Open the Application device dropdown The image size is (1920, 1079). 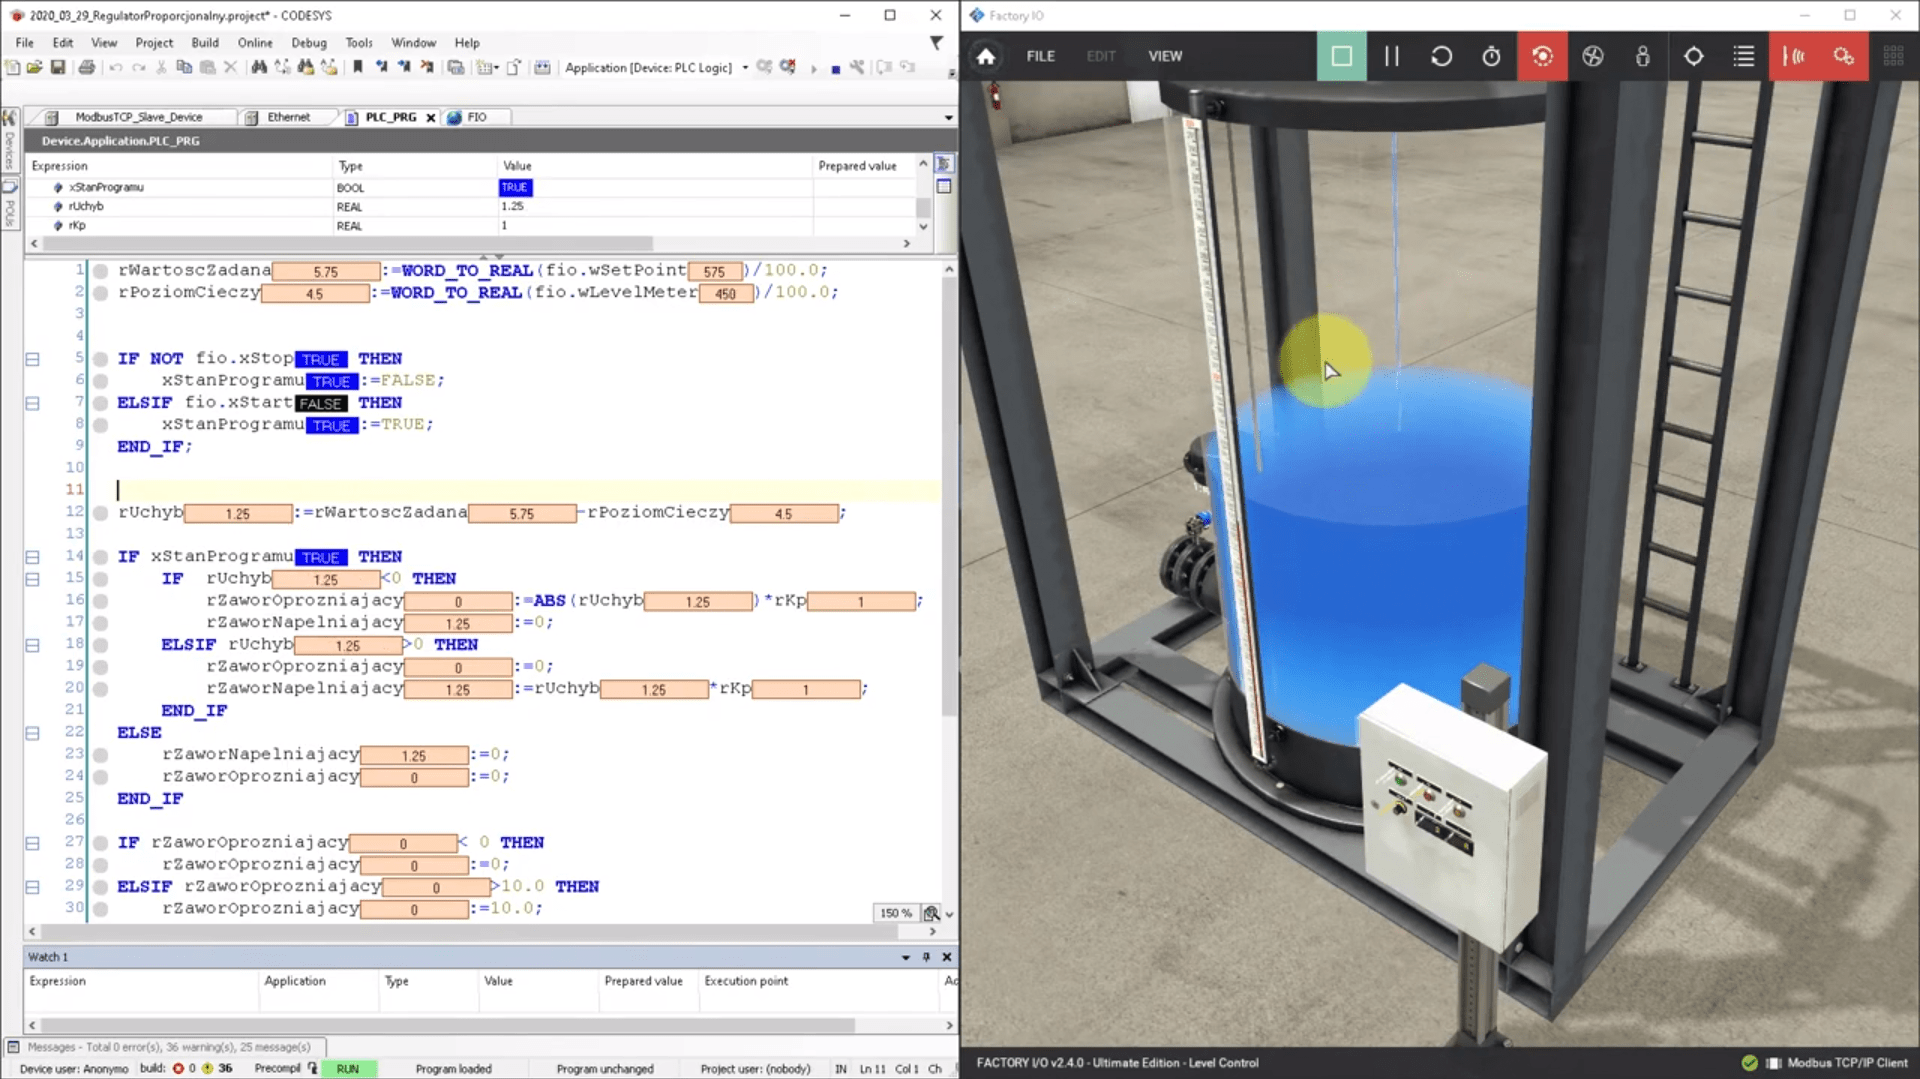pyautogui.click(x=745, y=67)
